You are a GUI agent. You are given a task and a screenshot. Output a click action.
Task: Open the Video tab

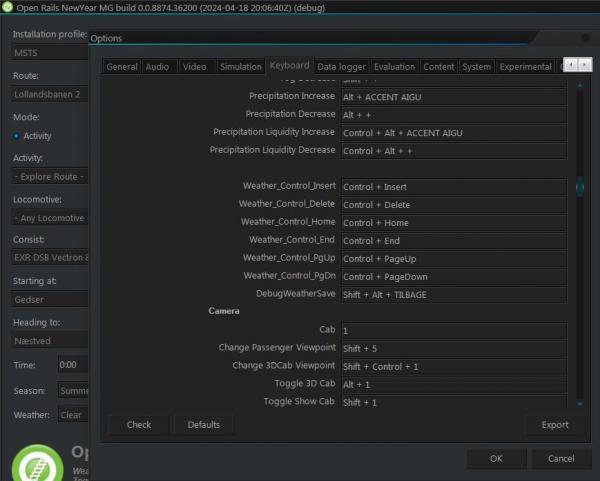coord(194,67)
